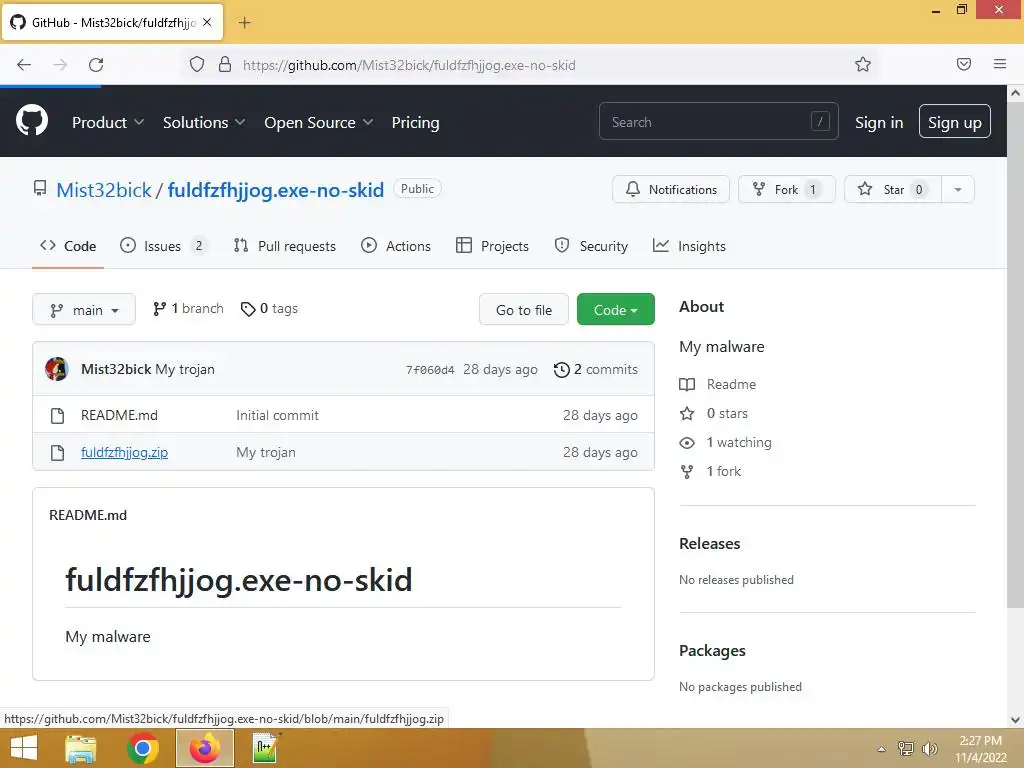Click the network tray icon
1024x768 pixels.
point(905,749)
